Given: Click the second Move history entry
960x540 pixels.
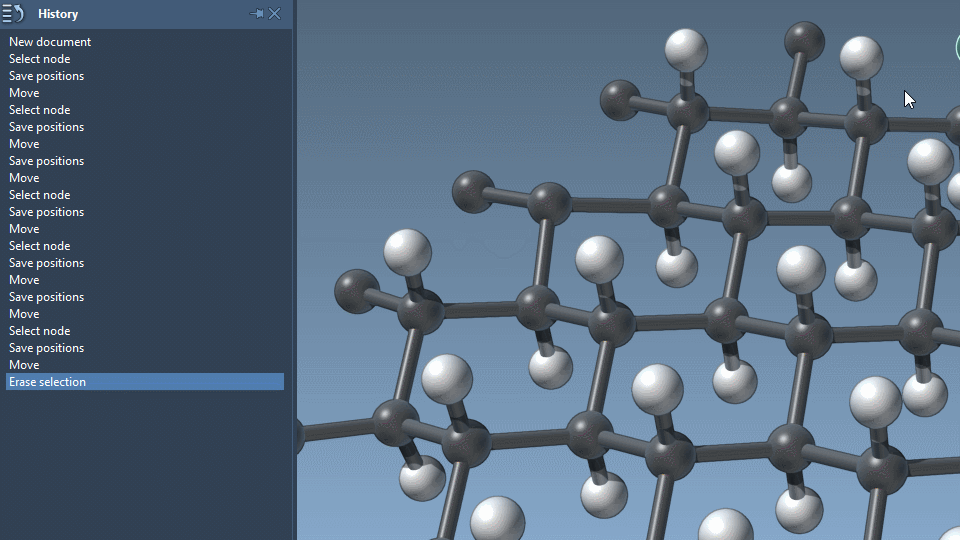Looking at the screenshot, I should pos(24,144).
